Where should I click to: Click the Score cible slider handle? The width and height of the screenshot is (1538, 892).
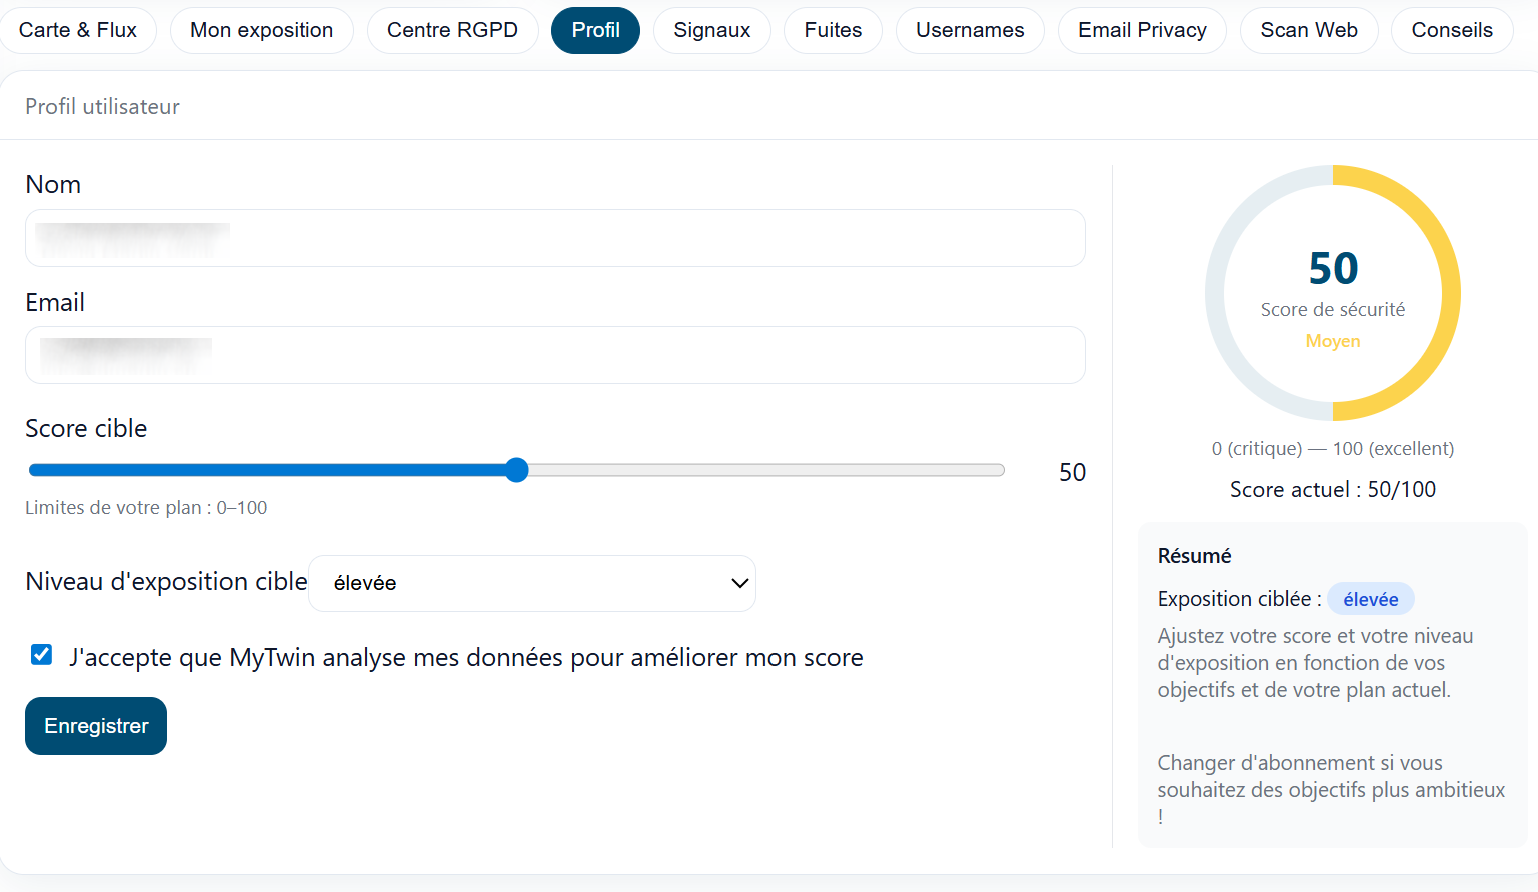(516, 469)
